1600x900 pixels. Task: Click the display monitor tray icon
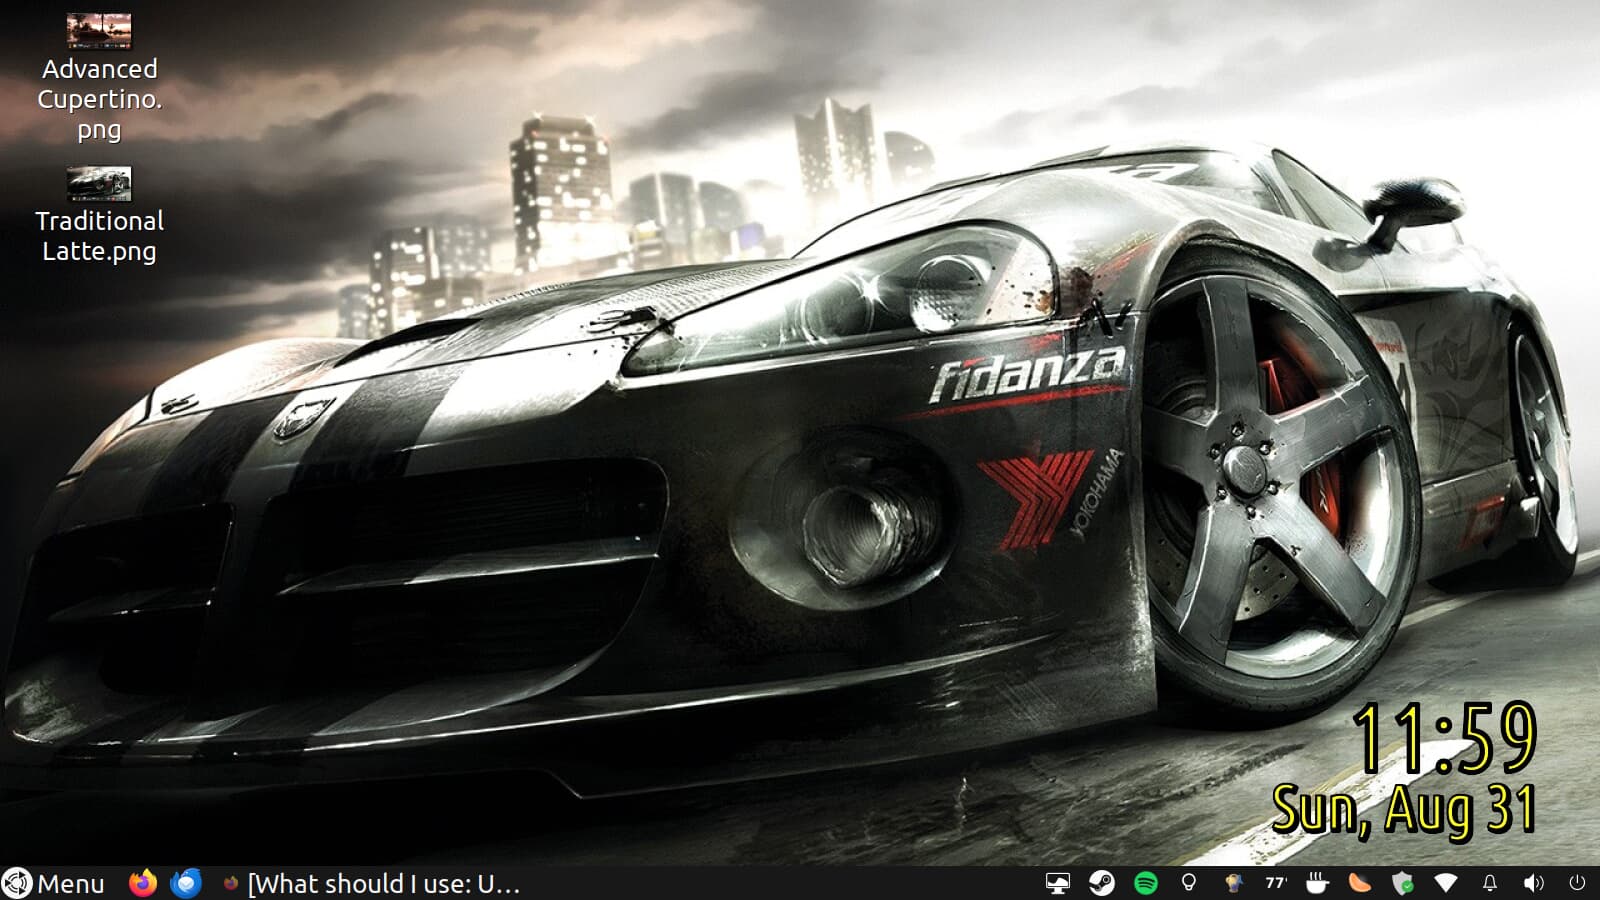1057,883
